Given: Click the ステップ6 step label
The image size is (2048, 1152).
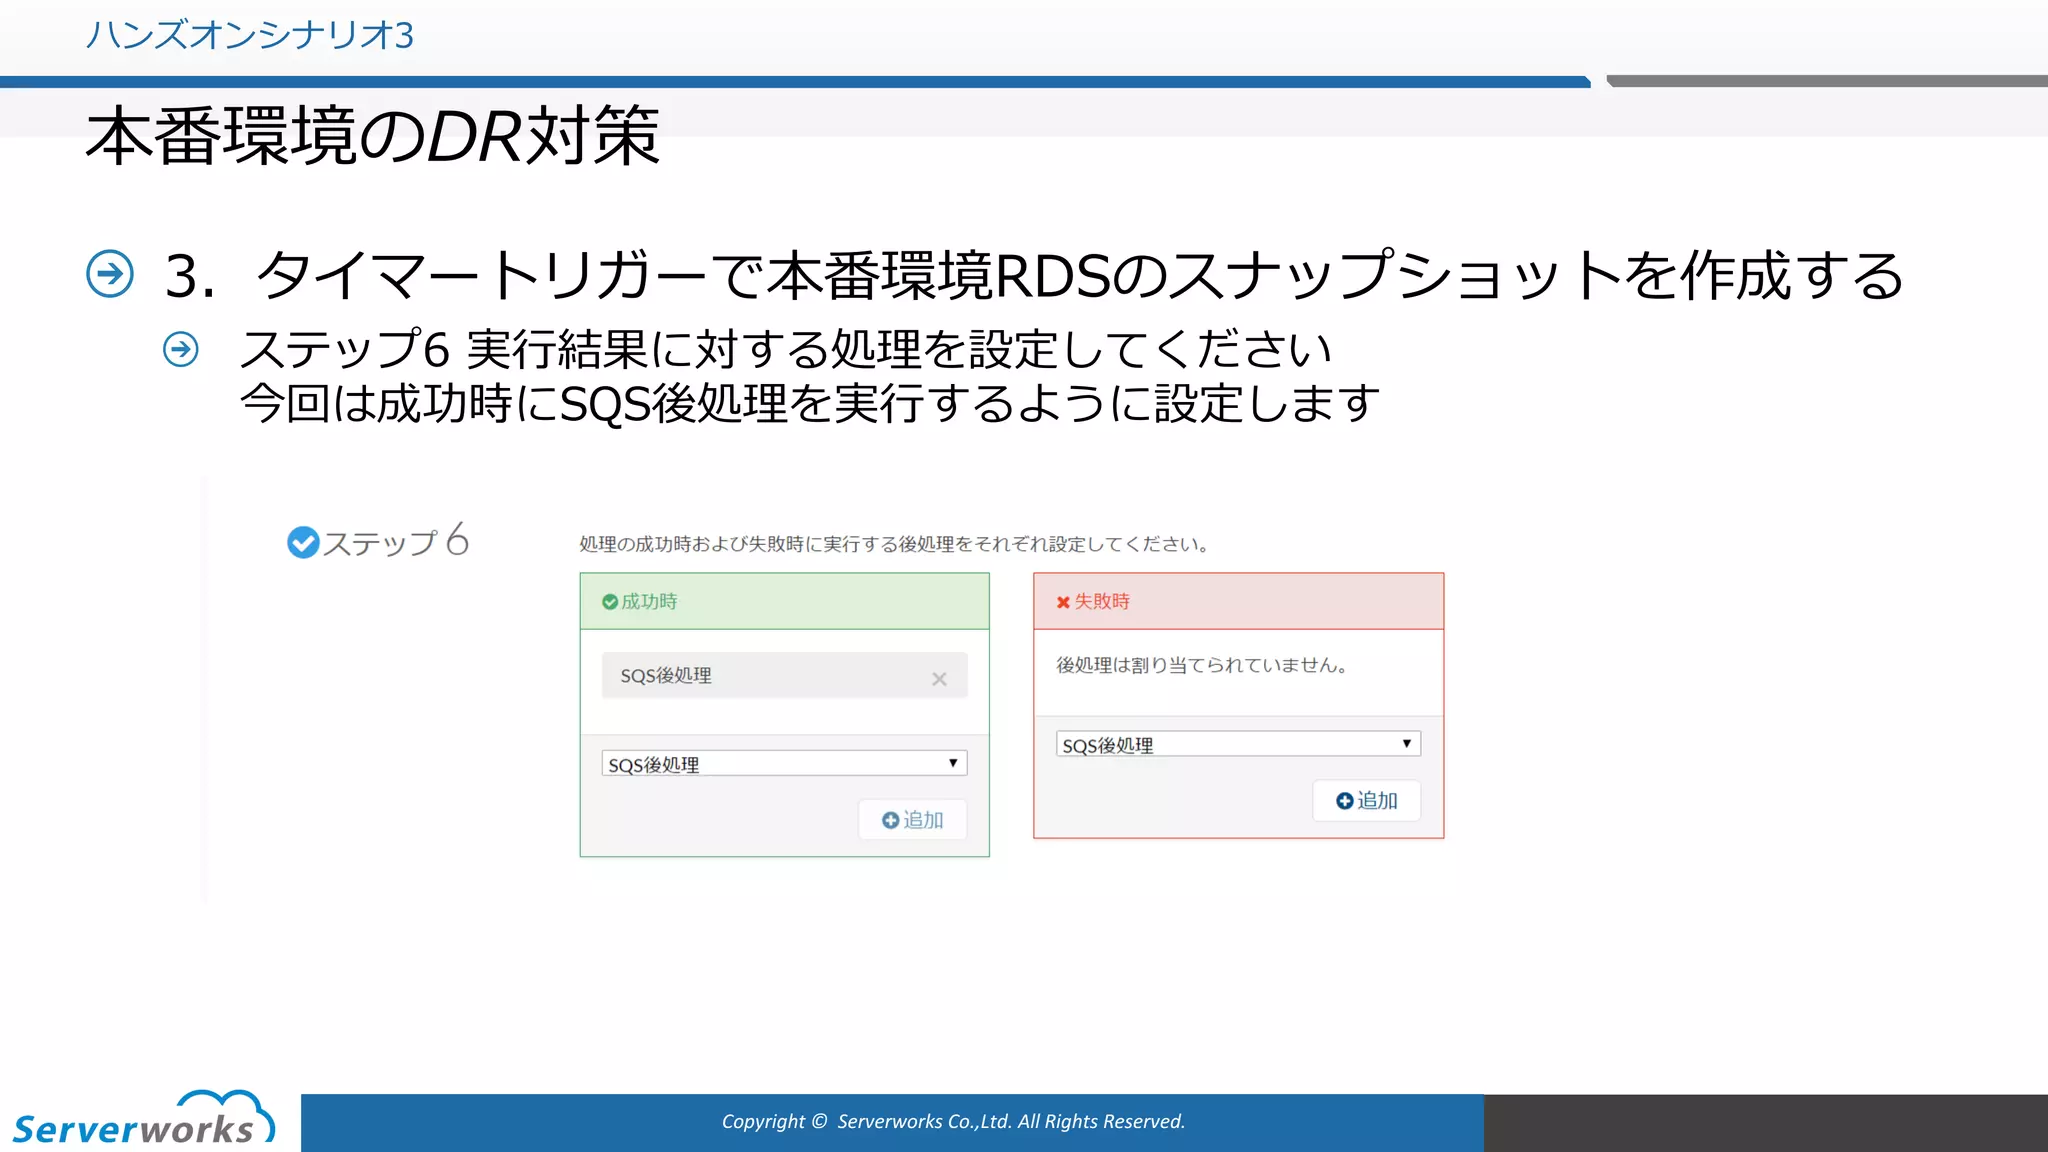Looking at the screenshot, I should tap(395, 541).
